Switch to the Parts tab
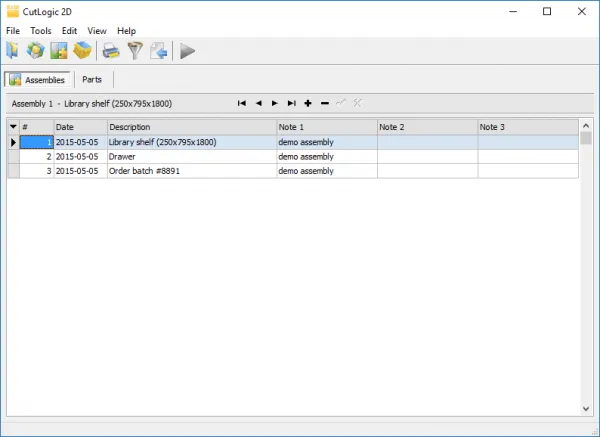The width and height of the screenshot is (600, 437). [x=92, y=79]
